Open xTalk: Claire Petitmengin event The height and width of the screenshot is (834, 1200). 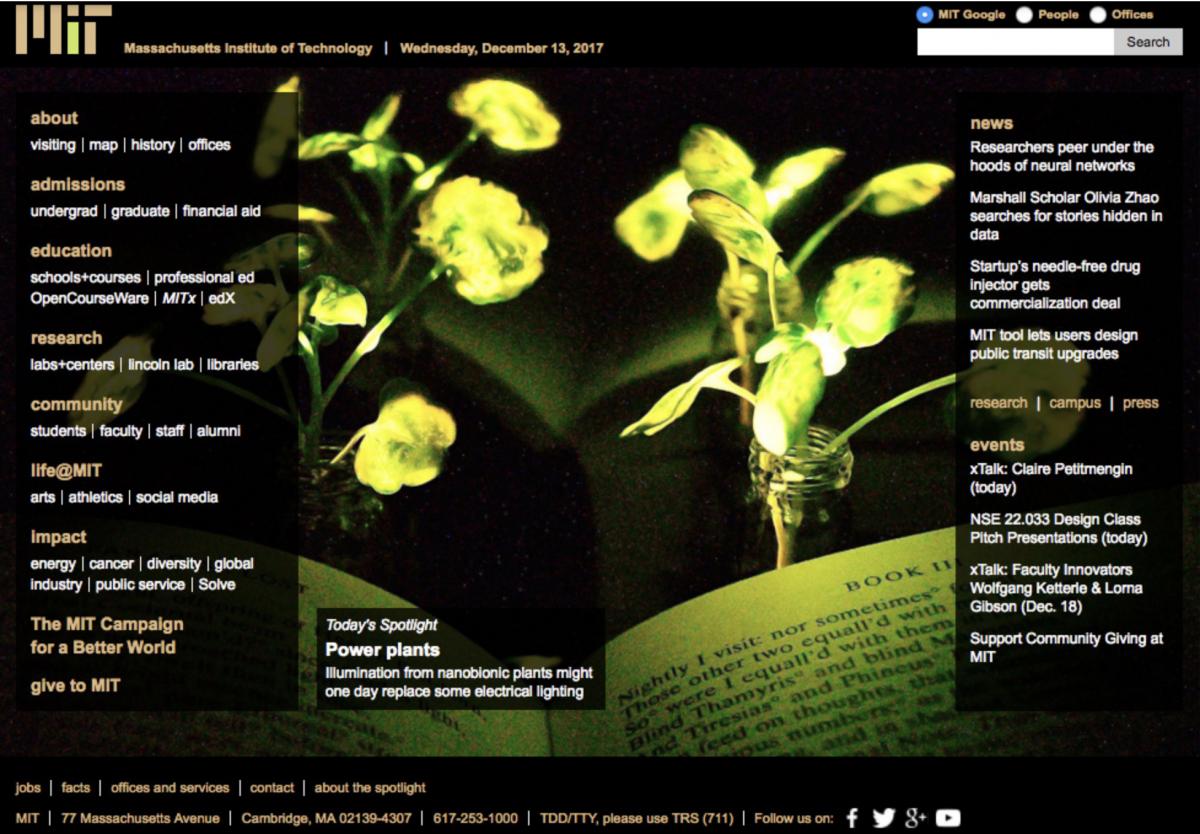(1051, 478)
